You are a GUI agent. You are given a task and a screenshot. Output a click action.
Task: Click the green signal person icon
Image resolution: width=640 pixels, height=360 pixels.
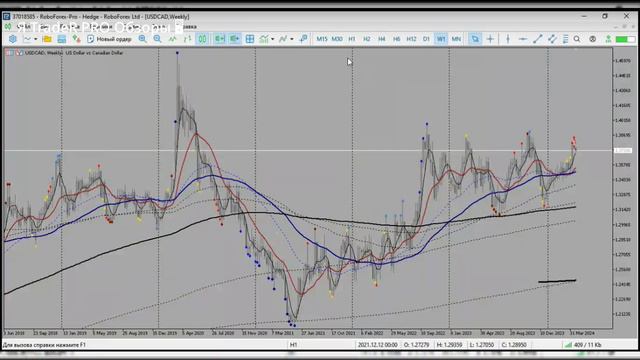pyautogui.click(x=608, y=39)
